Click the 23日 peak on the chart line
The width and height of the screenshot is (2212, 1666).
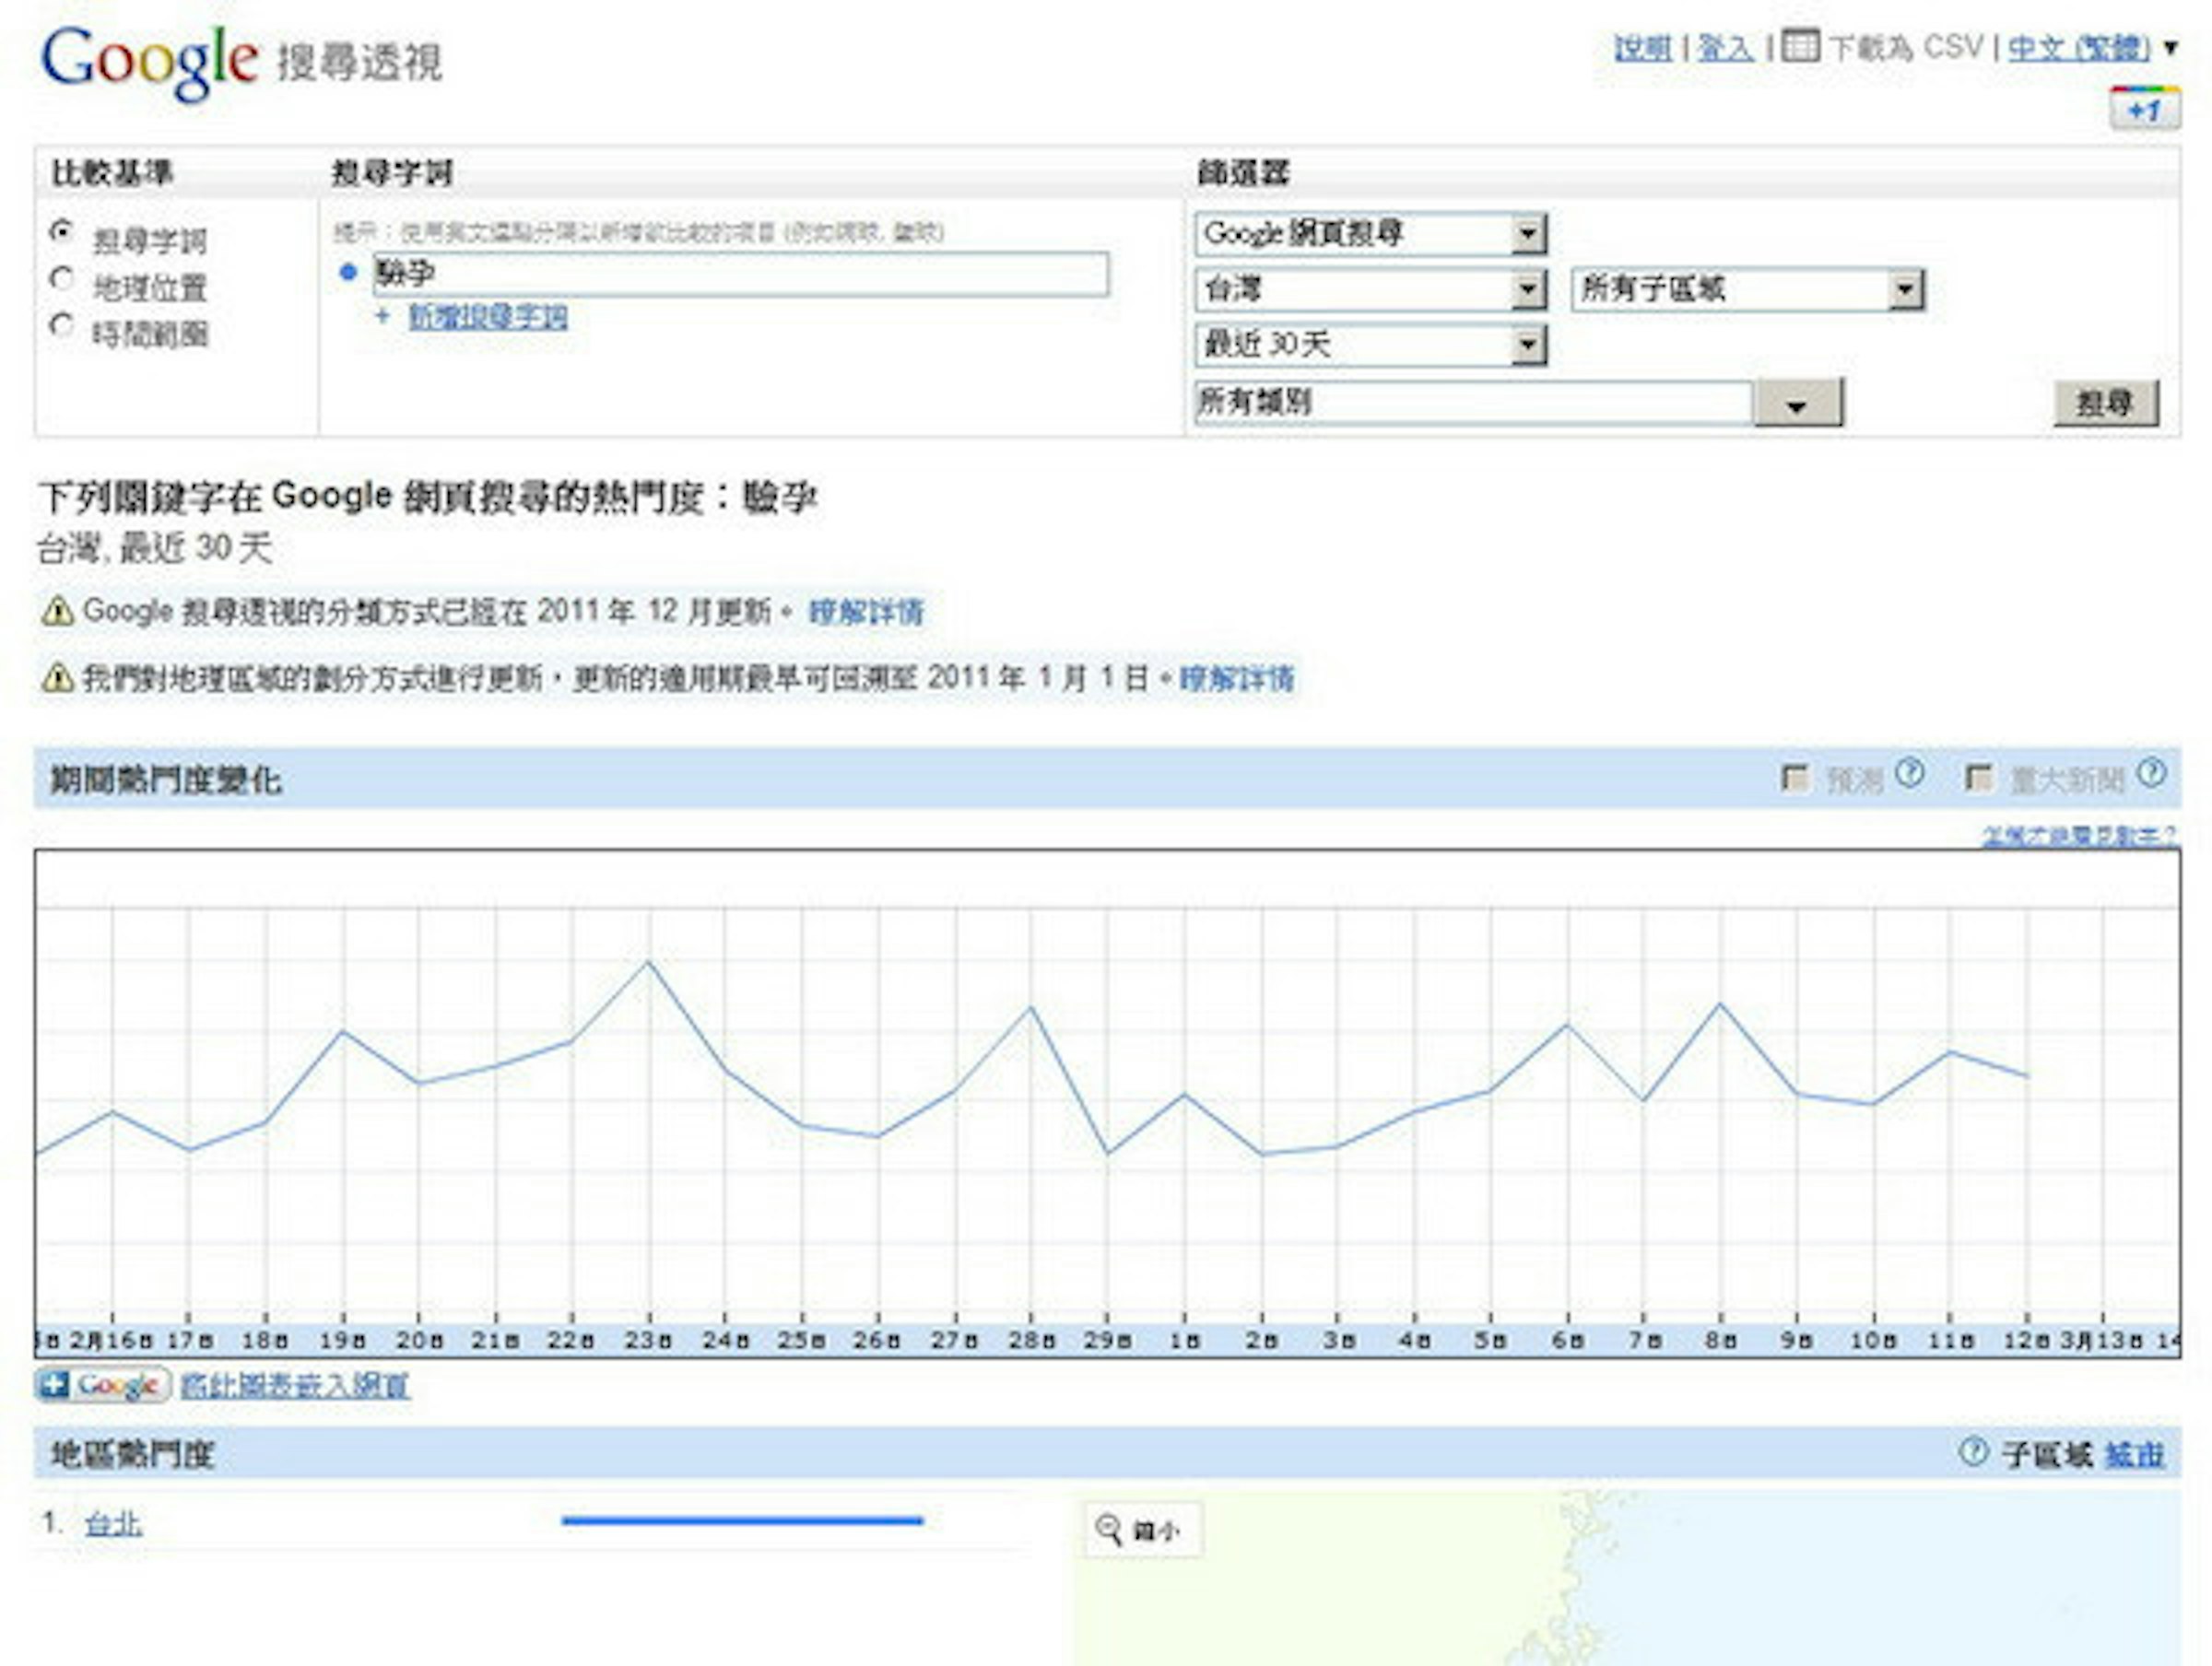[x=649, y=962]
